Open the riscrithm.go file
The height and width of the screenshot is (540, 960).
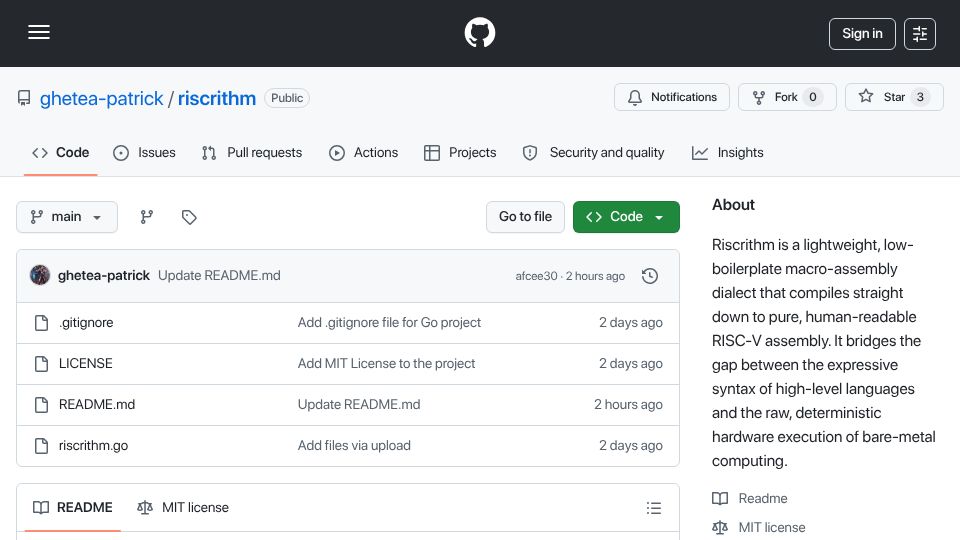(x=93, y=446)
